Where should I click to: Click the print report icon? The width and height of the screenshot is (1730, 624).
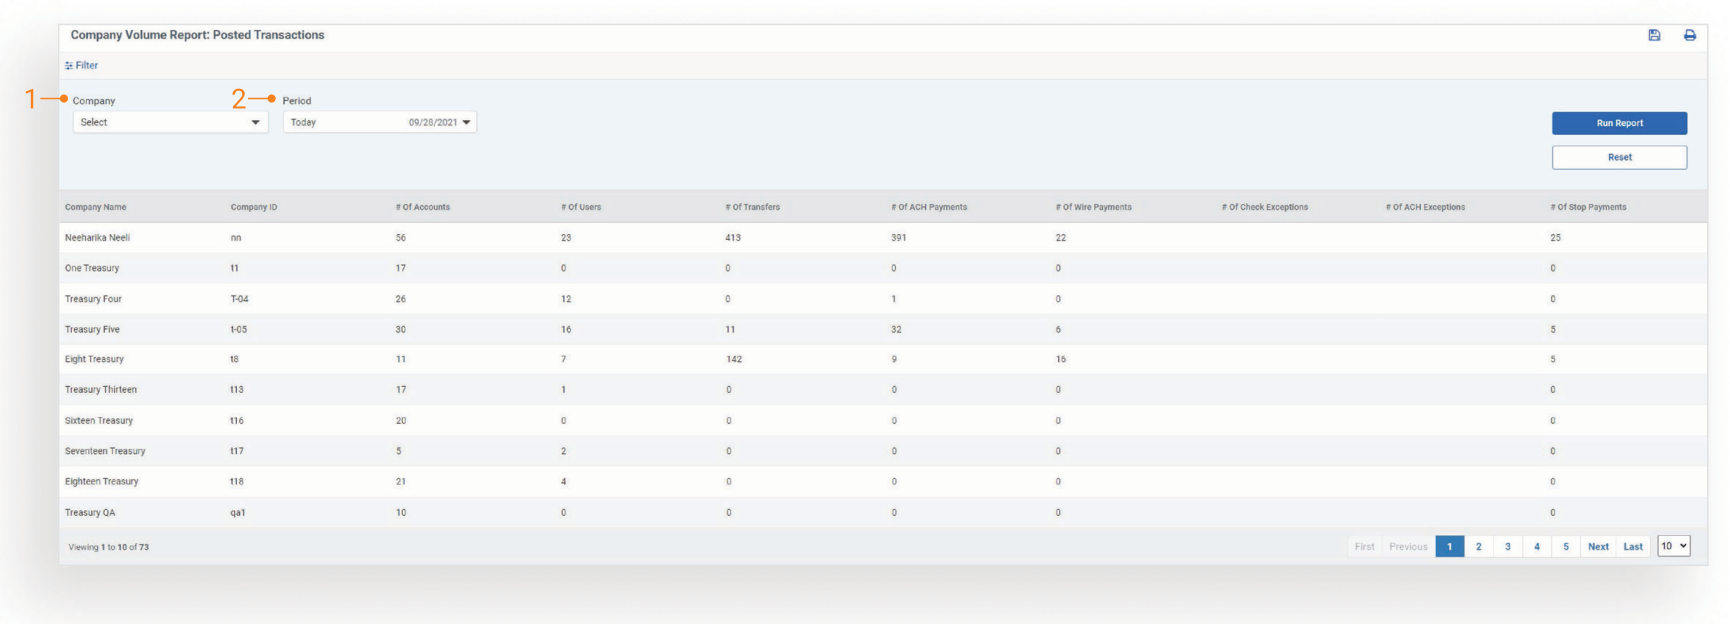tap(1690, 35)
